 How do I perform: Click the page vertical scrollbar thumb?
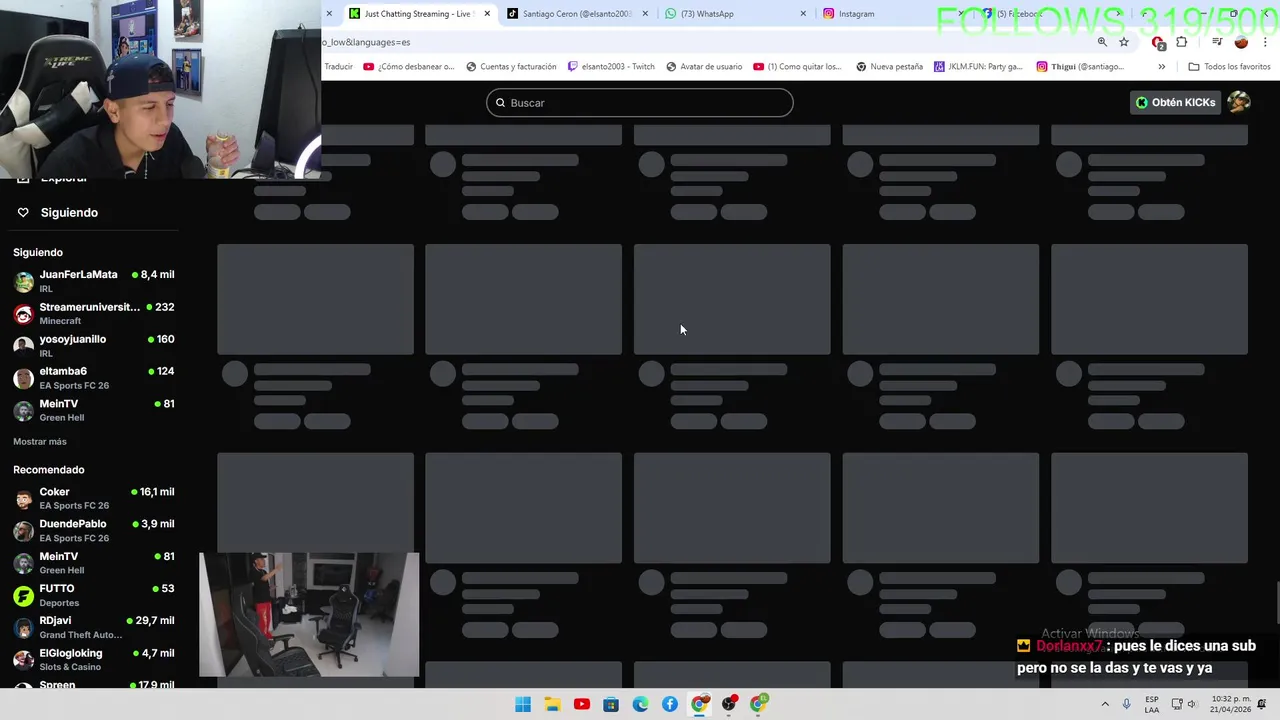(1276, 602)
